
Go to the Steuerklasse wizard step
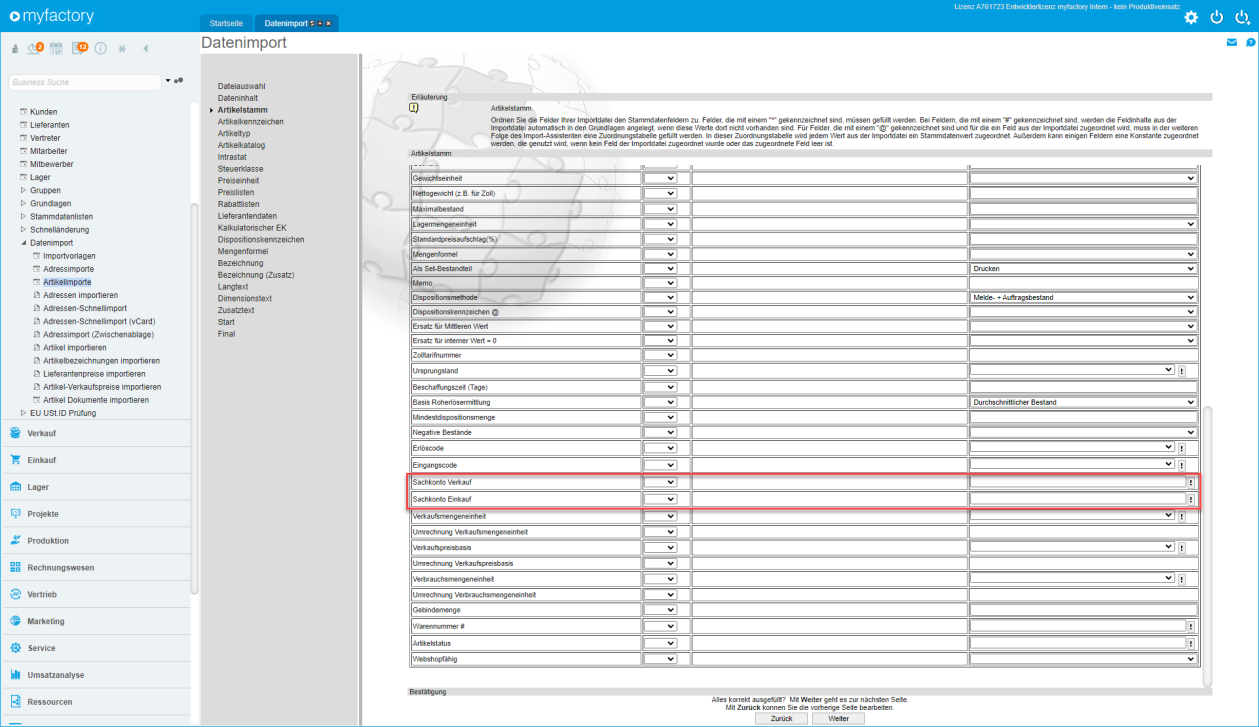coord(240,169)
